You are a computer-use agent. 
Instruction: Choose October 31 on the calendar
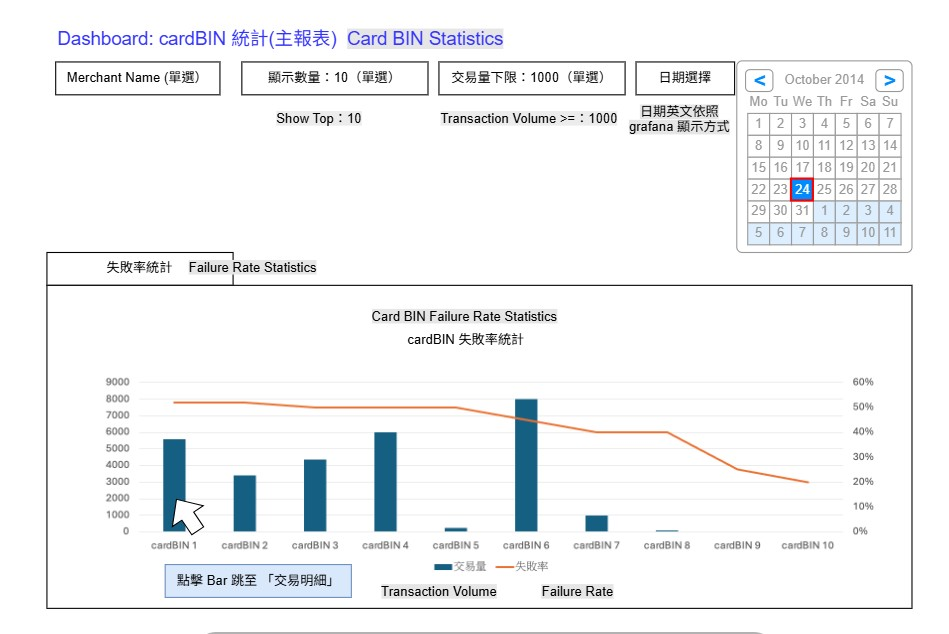pos(802,211)
